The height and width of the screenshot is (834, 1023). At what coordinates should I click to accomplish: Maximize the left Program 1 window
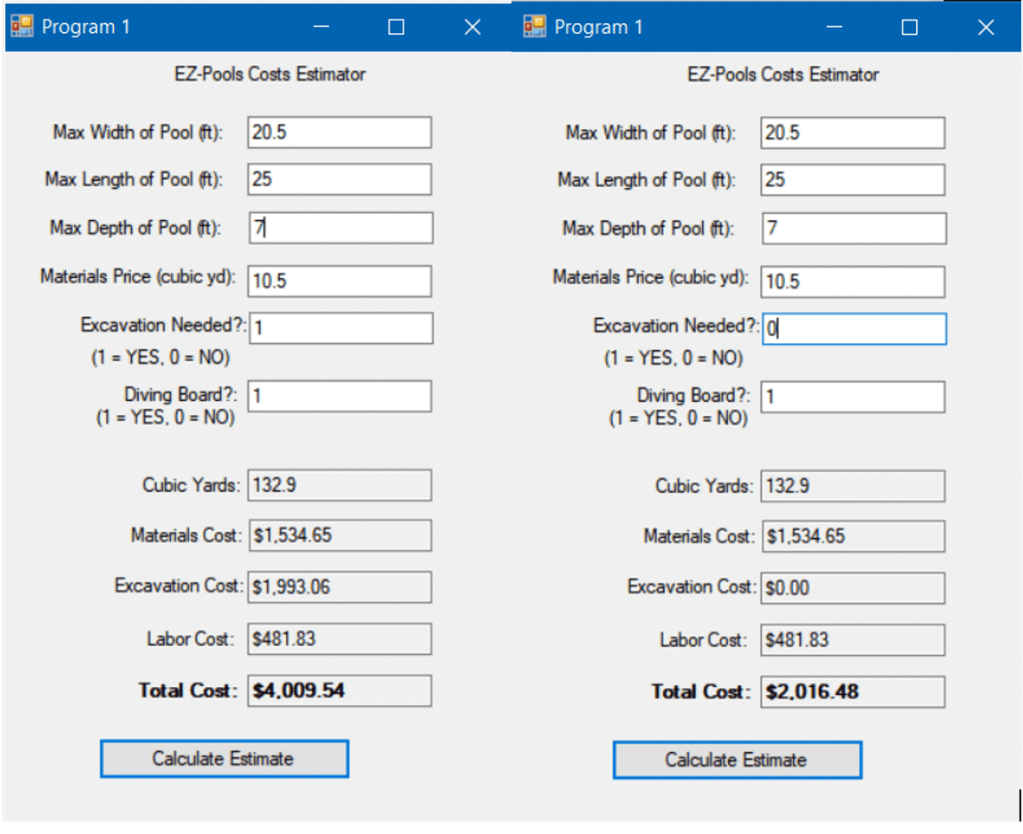tap(396, 28)
